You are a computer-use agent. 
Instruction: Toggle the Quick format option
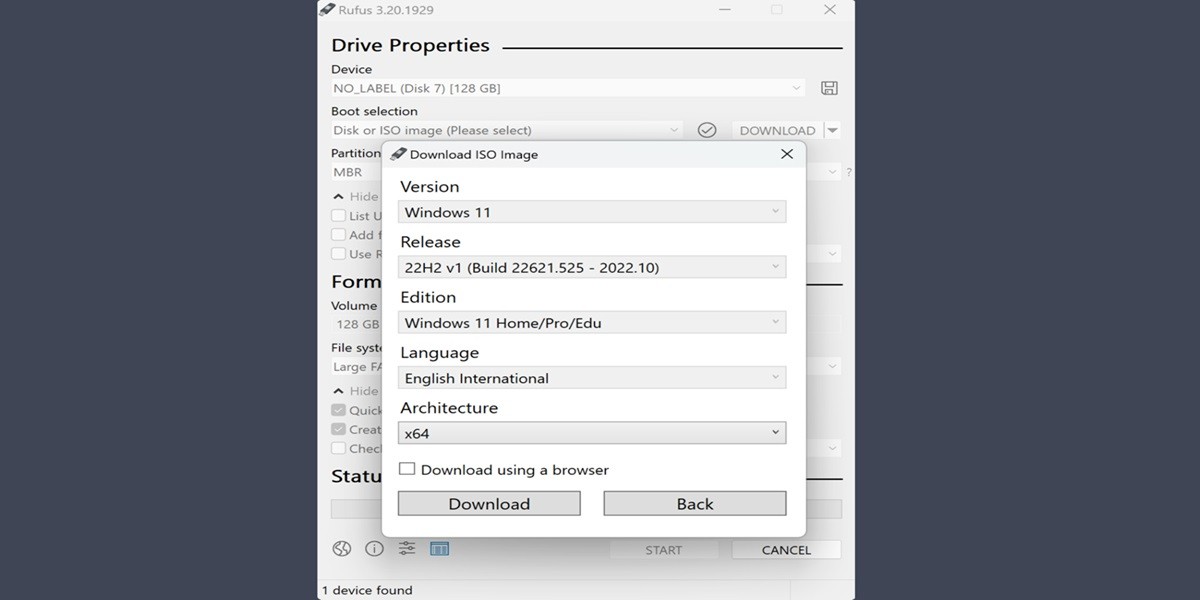tap(338, 410)
